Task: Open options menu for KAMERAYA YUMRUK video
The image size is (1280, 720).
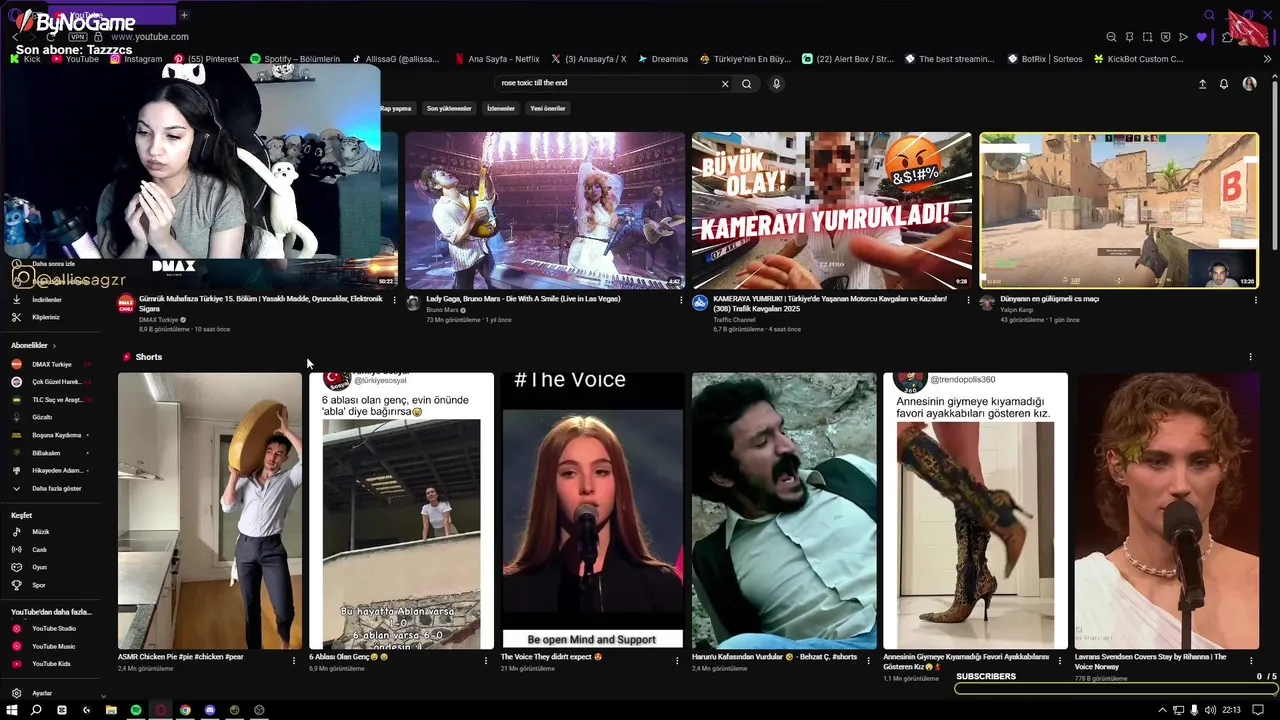Action: [x=968, y=300]
